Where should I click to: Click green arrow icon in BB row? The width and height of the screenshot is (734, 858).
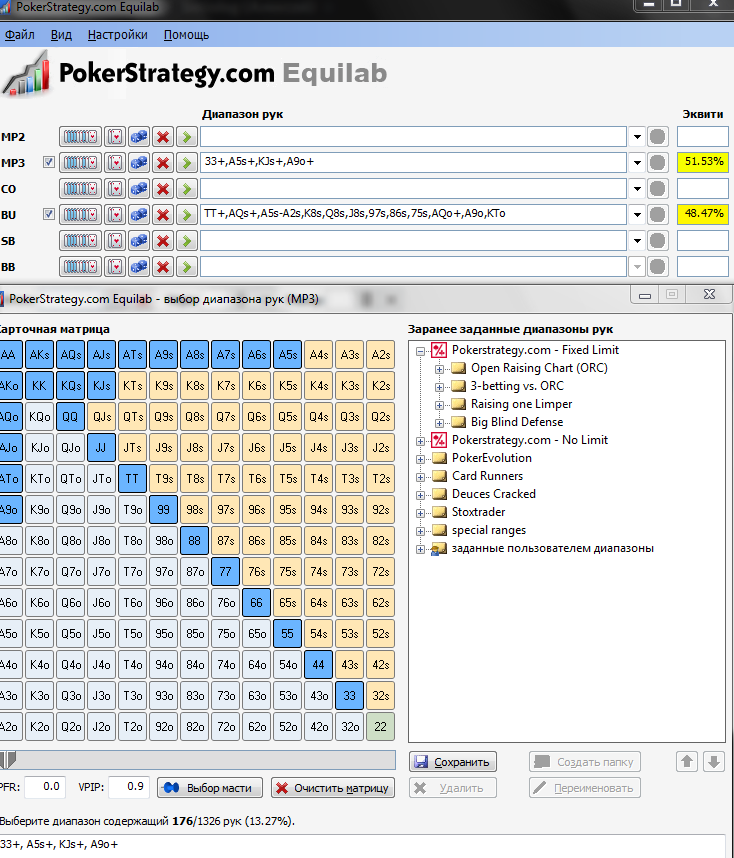pyautogui.click(x=187, y=267)
